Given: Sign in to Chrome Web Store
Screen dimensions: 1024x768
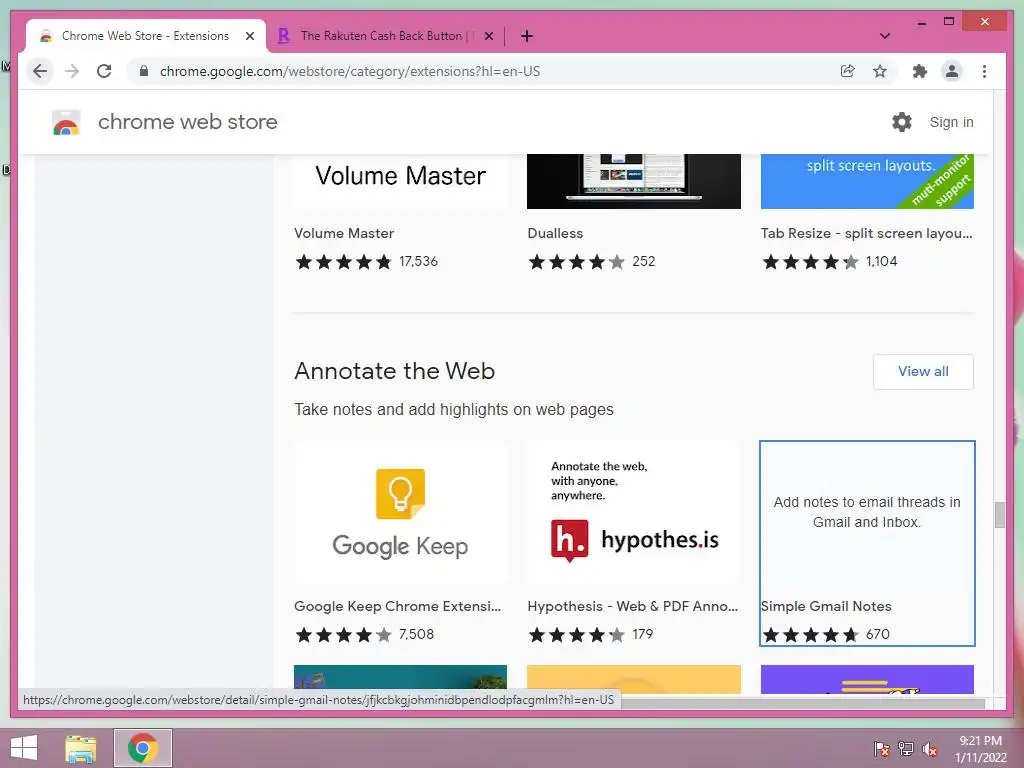Looking at the screenshot, I should pos(952,122).
